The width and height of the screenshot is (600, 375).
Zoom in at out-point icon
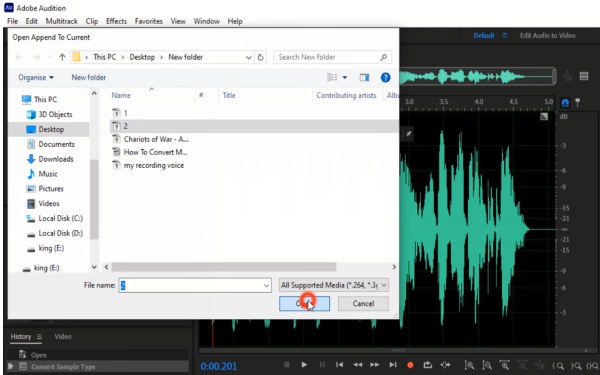pos(576,366)
